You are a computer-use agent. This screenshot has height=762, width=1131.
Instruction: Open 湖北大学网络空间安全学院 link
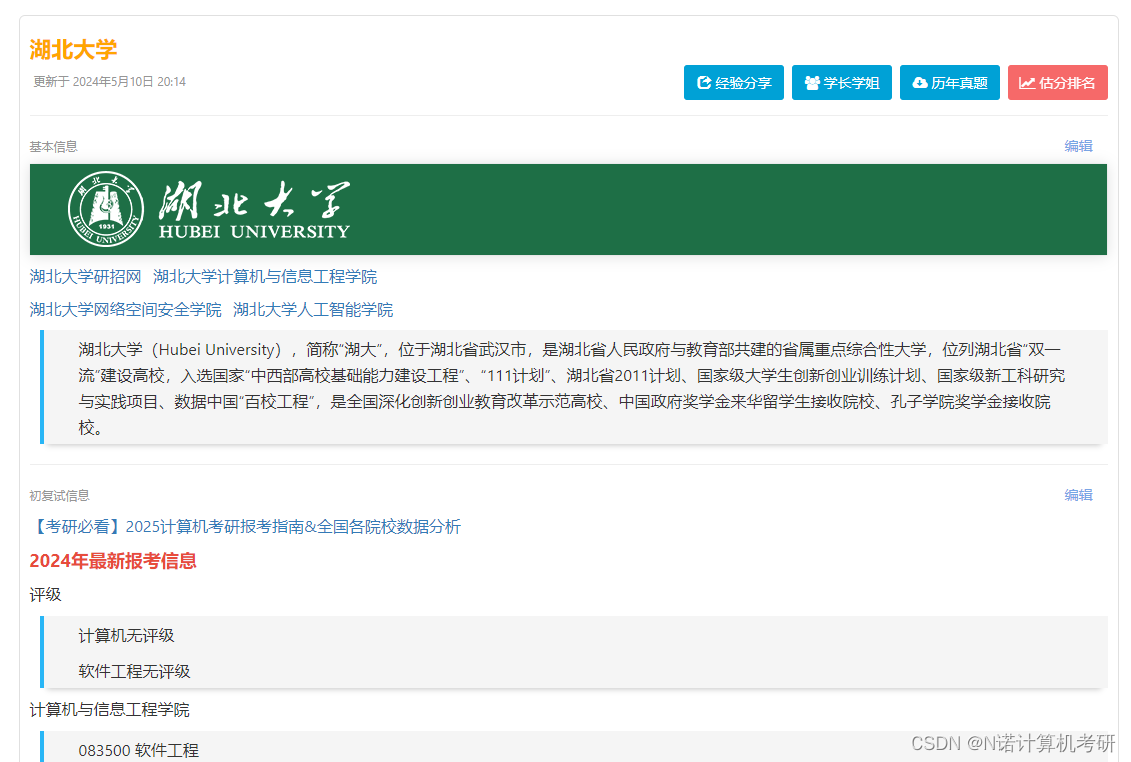click(x=126, y=310)
